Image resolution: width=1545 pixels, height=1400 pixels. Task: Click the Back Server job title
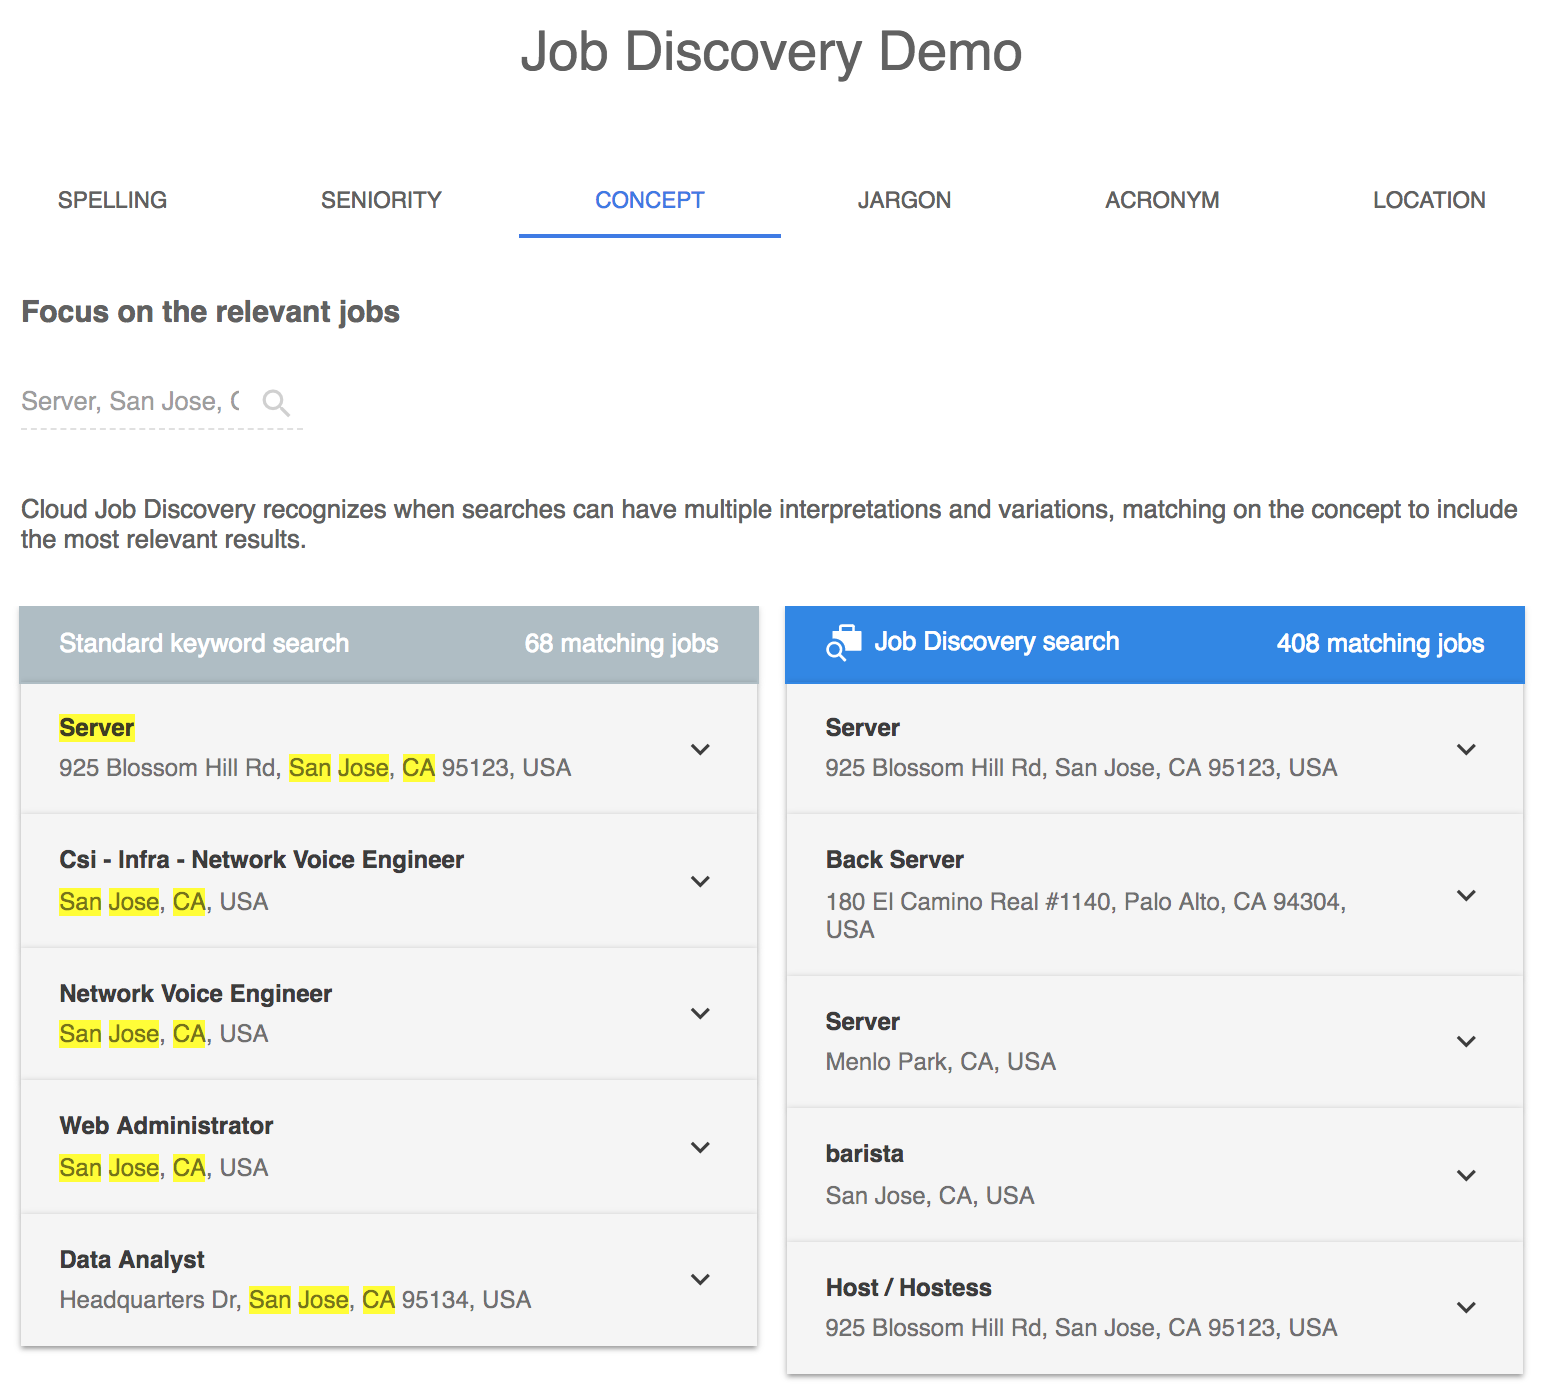click(x=895, y=860)
